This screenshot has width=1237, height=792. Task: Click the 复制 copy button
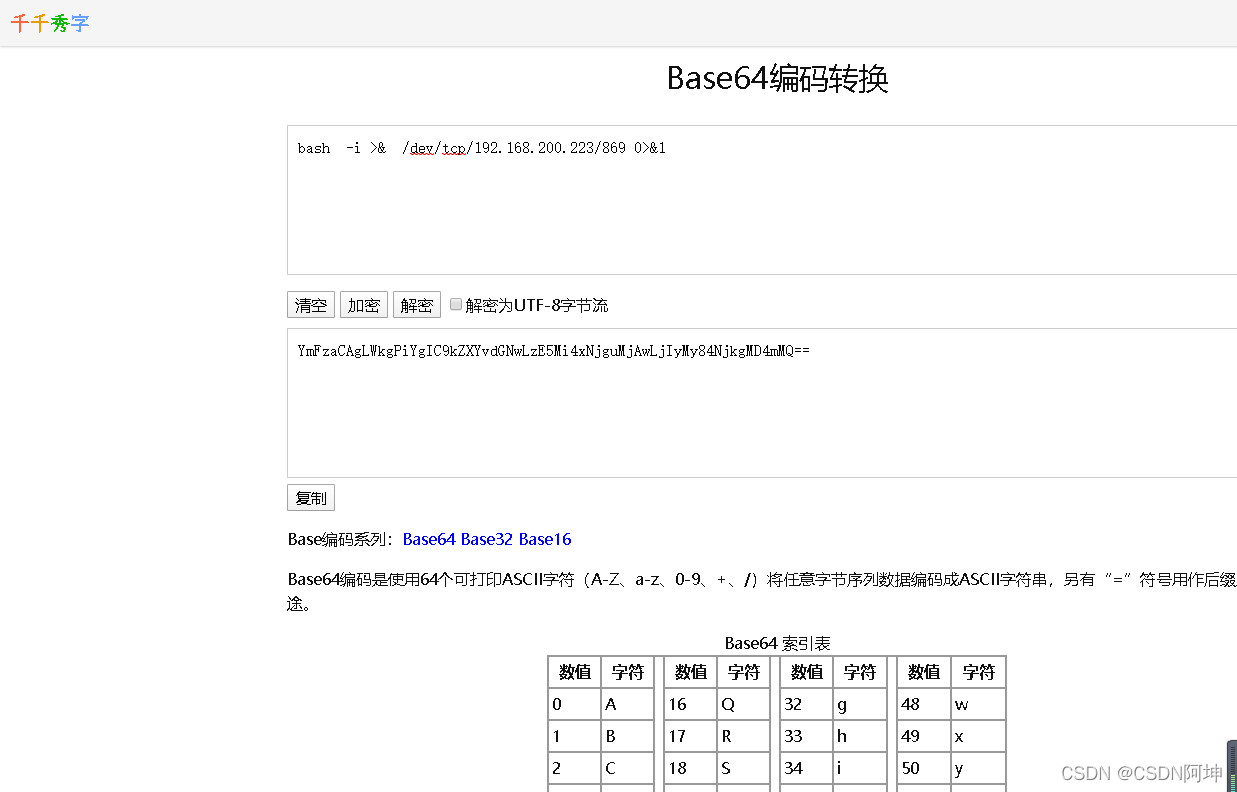point(311,498)
